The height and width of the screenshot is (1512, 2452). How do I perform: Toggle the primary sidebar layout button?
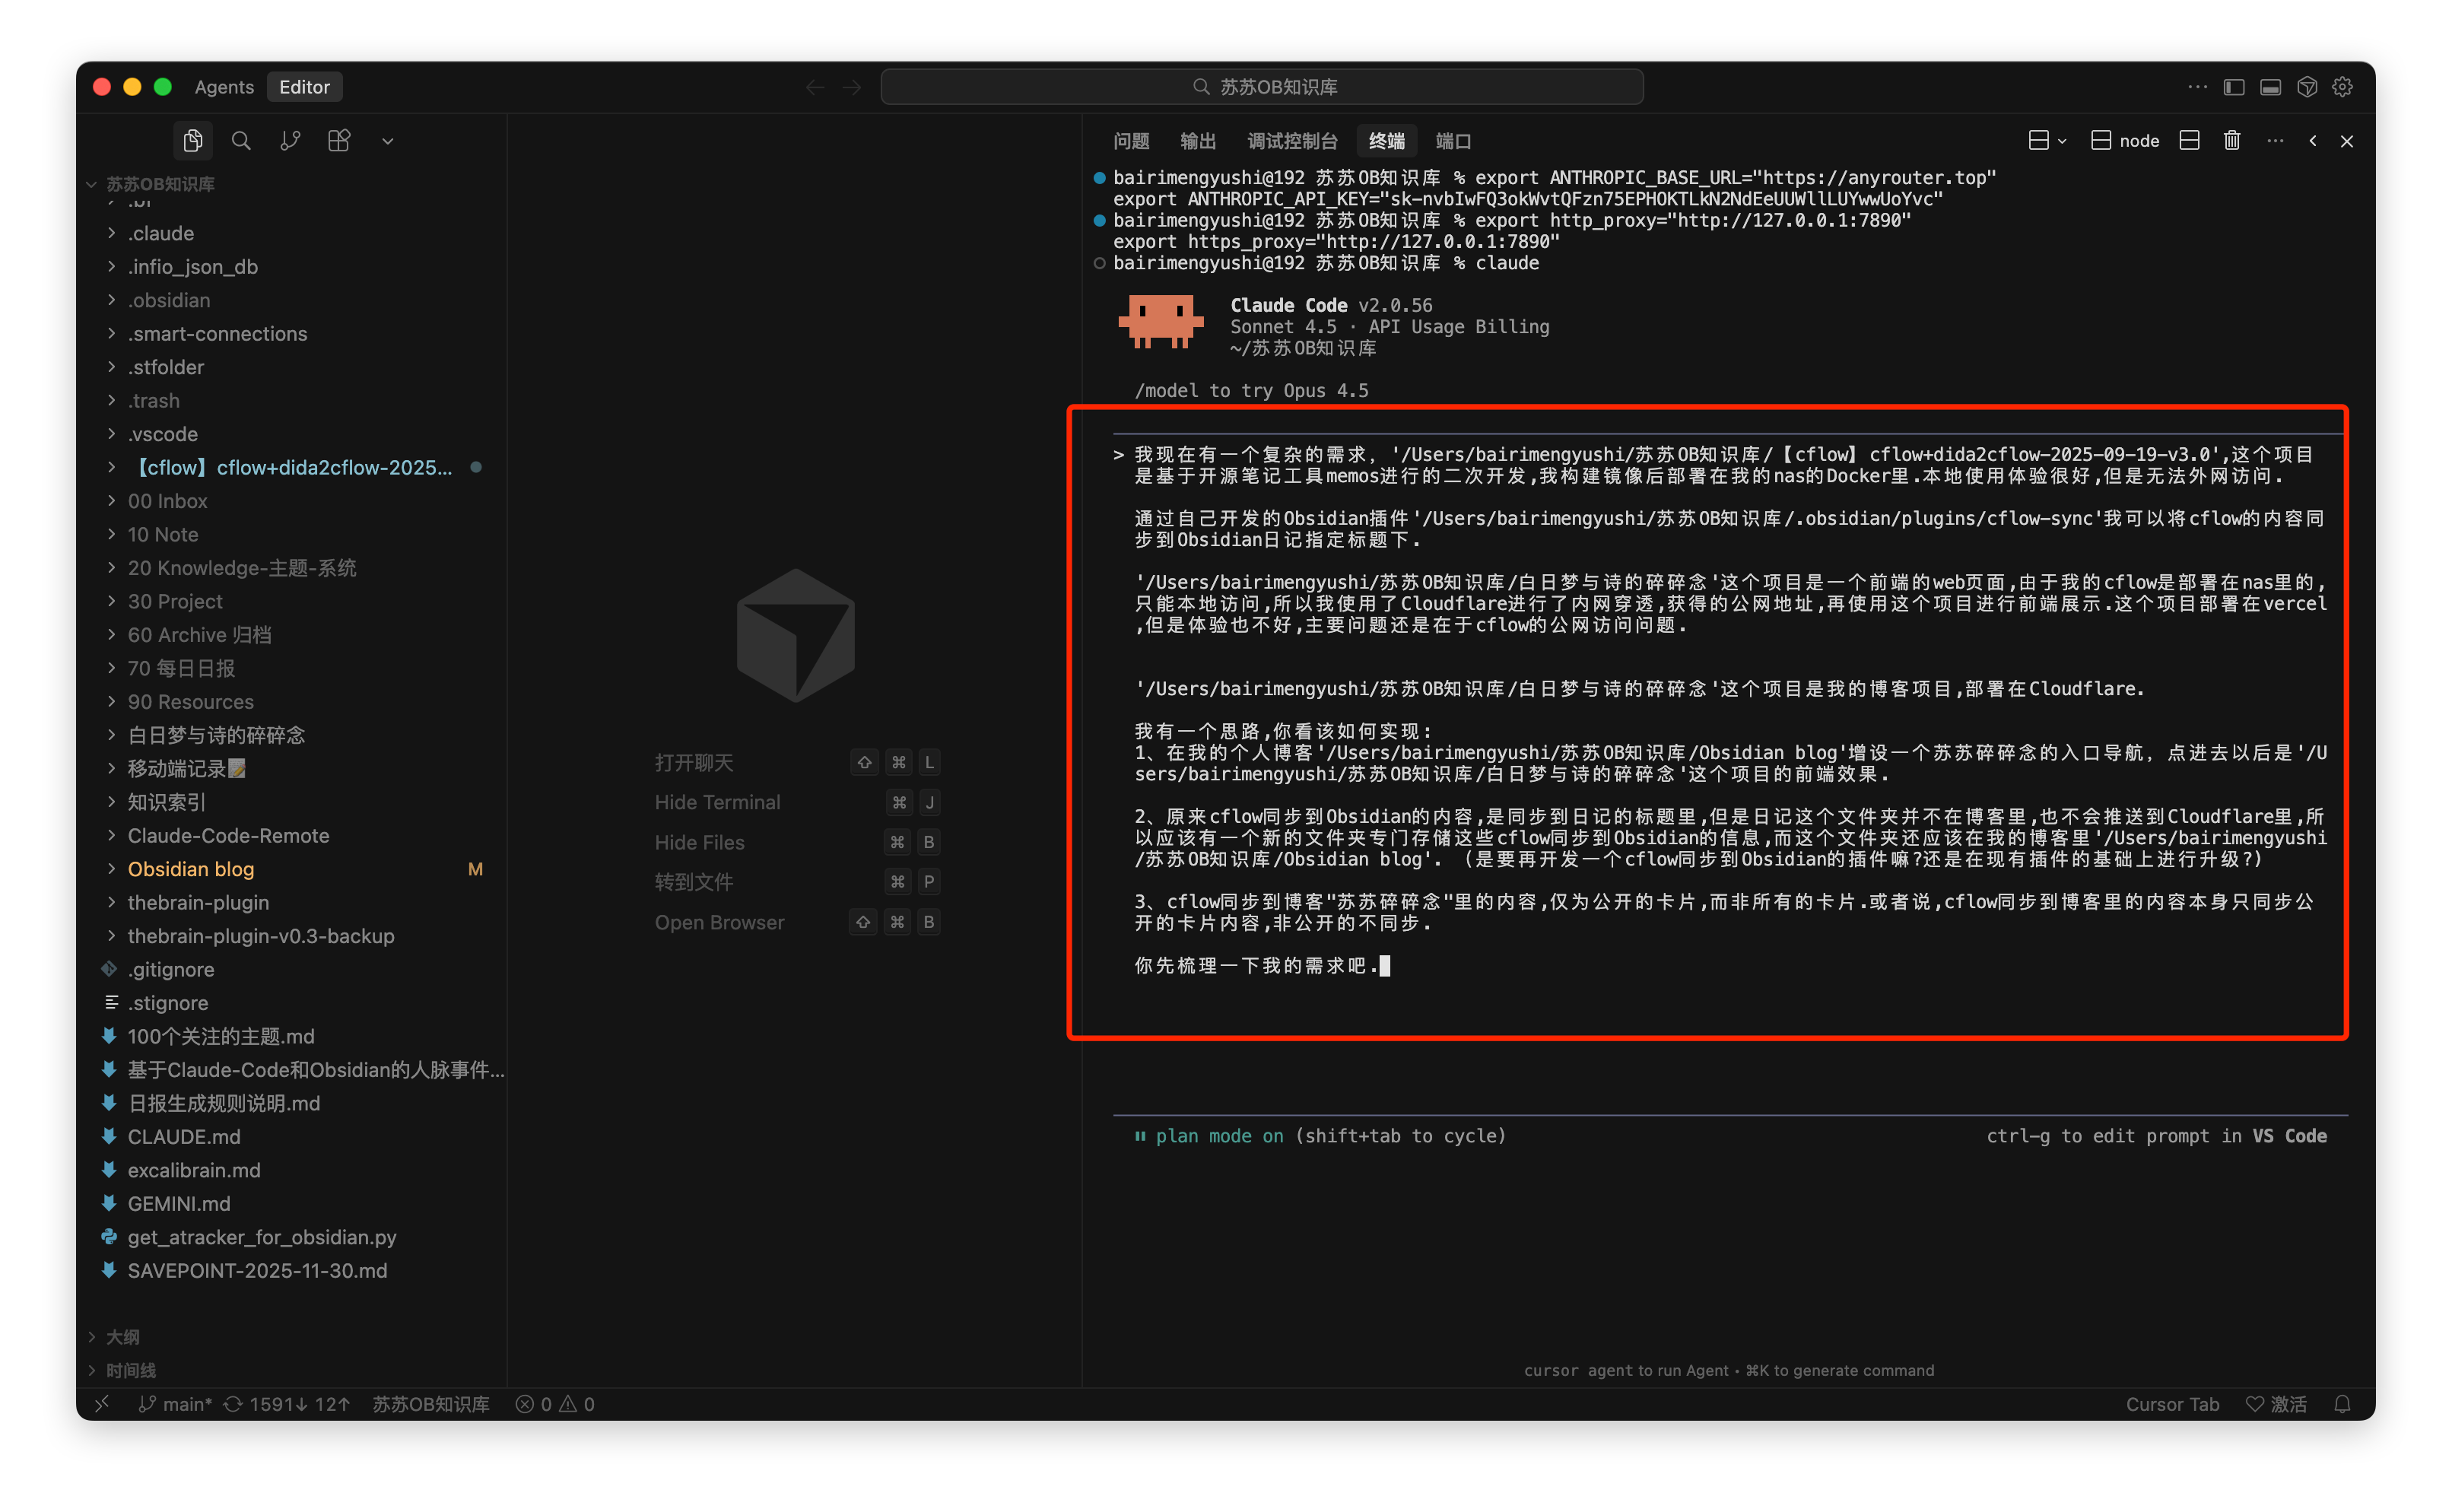click(2234, 87)
